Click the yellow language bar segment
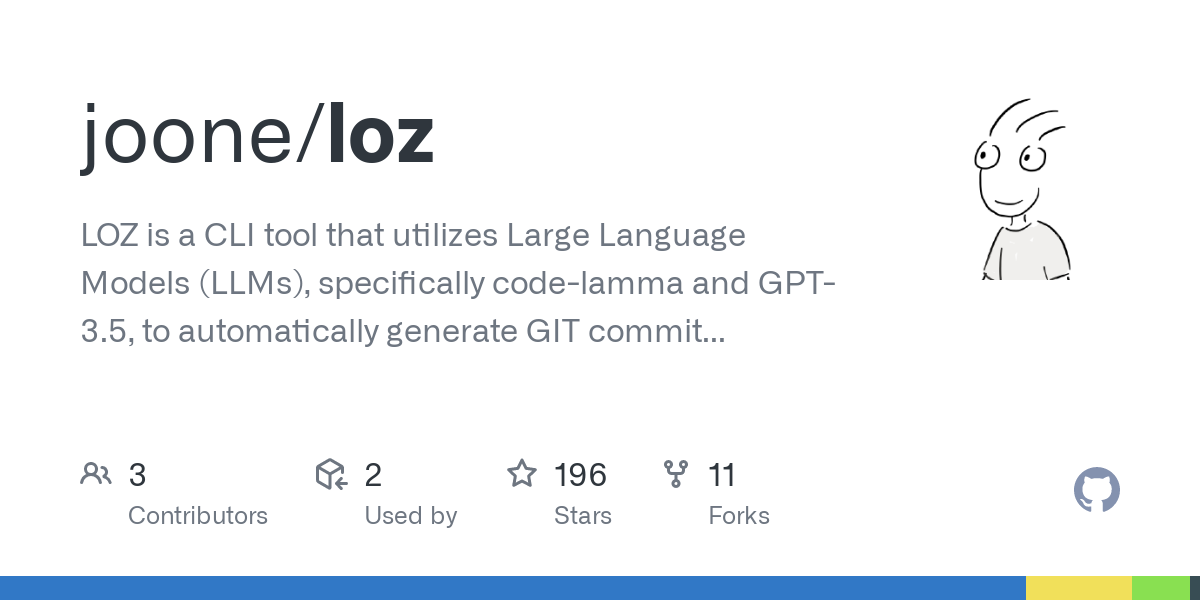The height and width of the screenshot is (600, 1200). click(x=1079, y=588)
